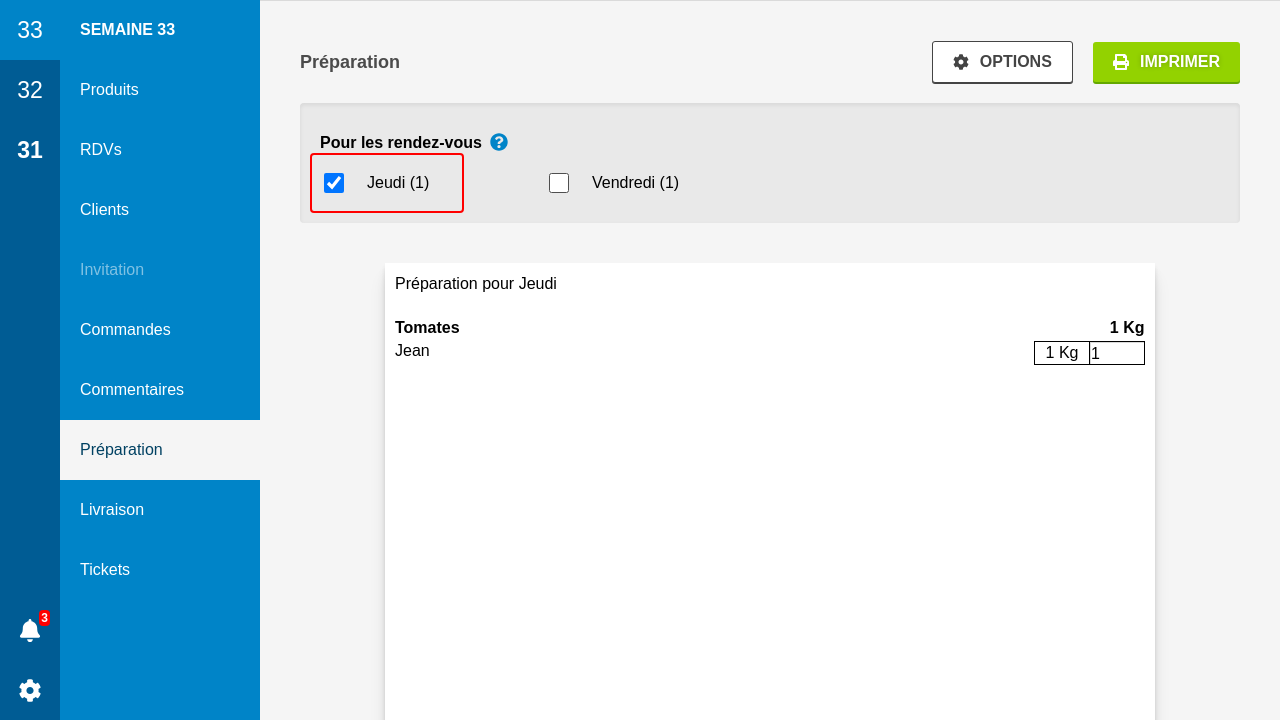Open the notifications bell

click(x=30, y=630)
